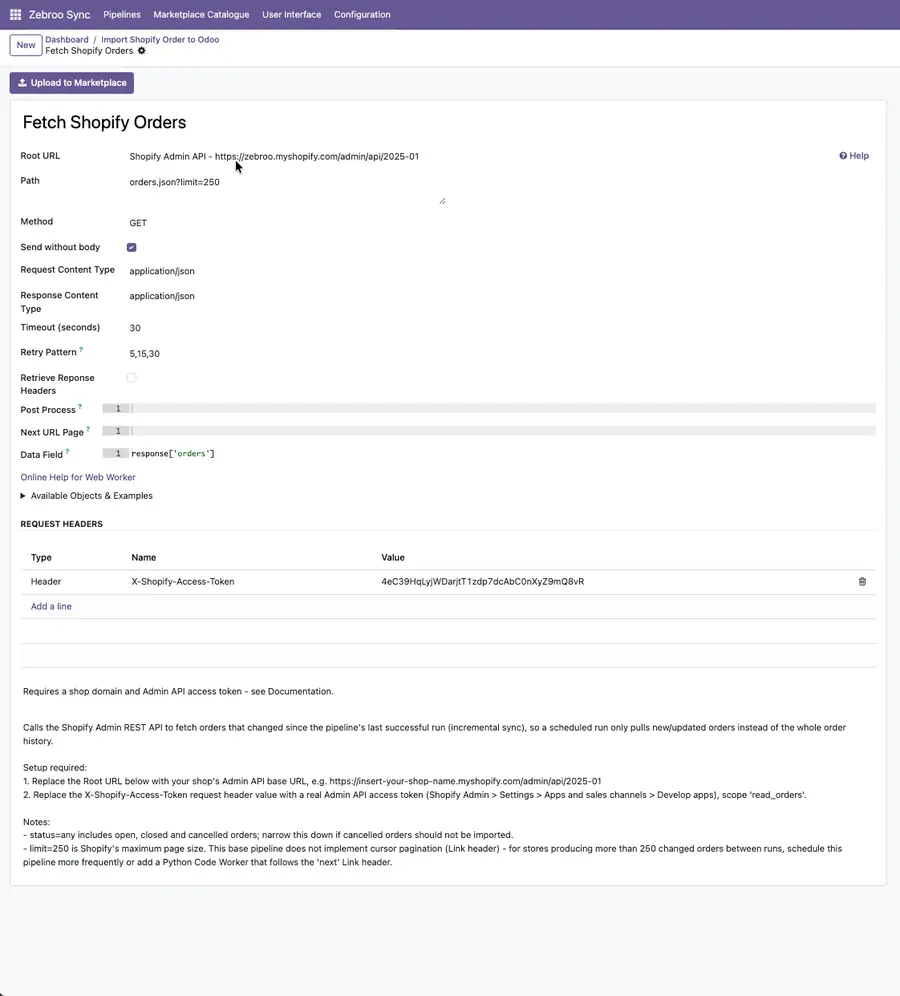900x996 pixels.
Task: Click the Value column header
Action: 393,557
